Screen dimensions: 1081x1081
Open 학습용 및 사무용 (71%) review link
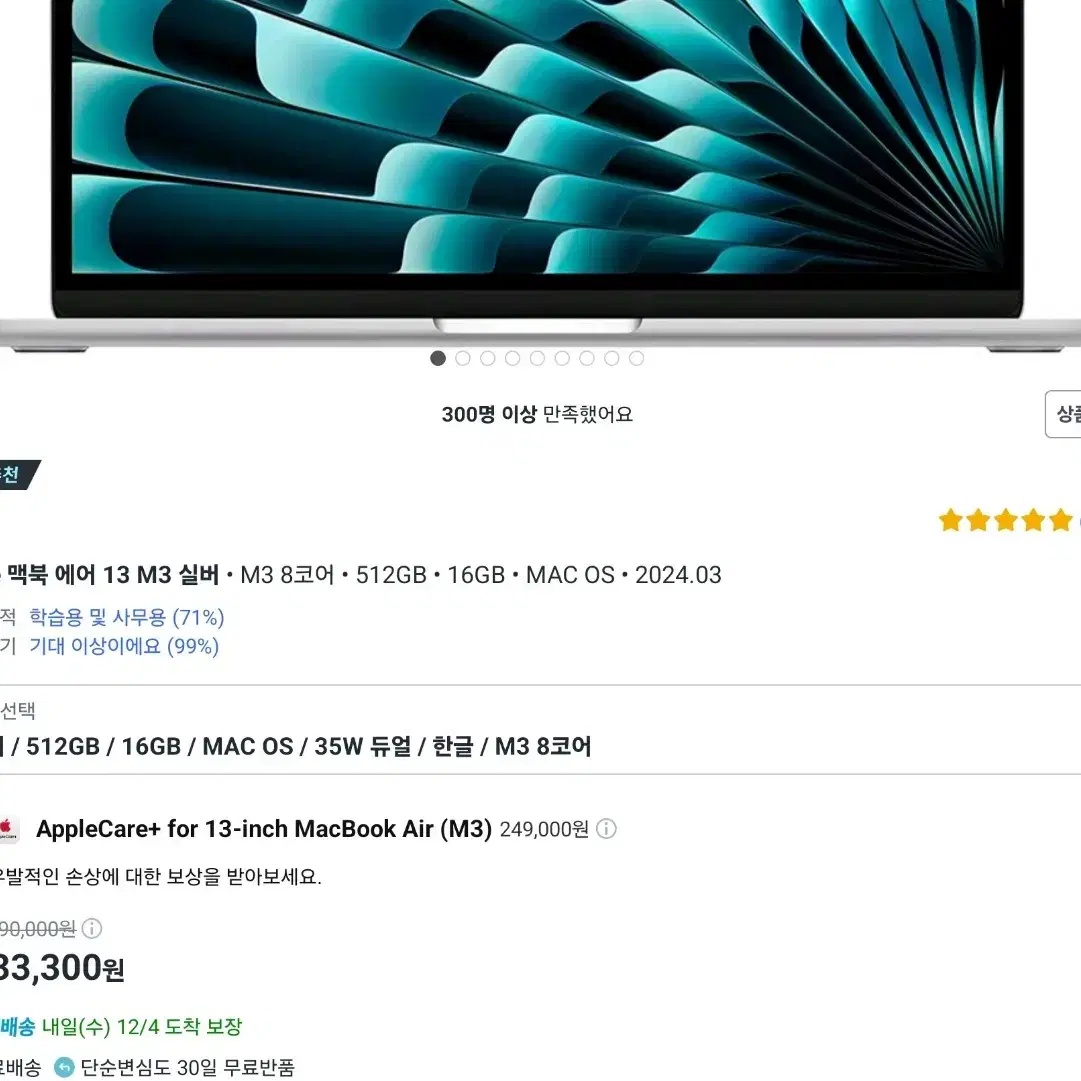pyautogui.click(x=127, y=617)
